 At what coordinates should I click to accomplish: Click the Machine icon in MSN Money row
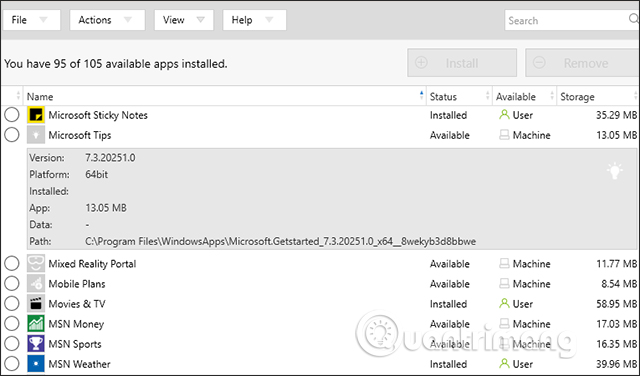(x=504, y=324)
